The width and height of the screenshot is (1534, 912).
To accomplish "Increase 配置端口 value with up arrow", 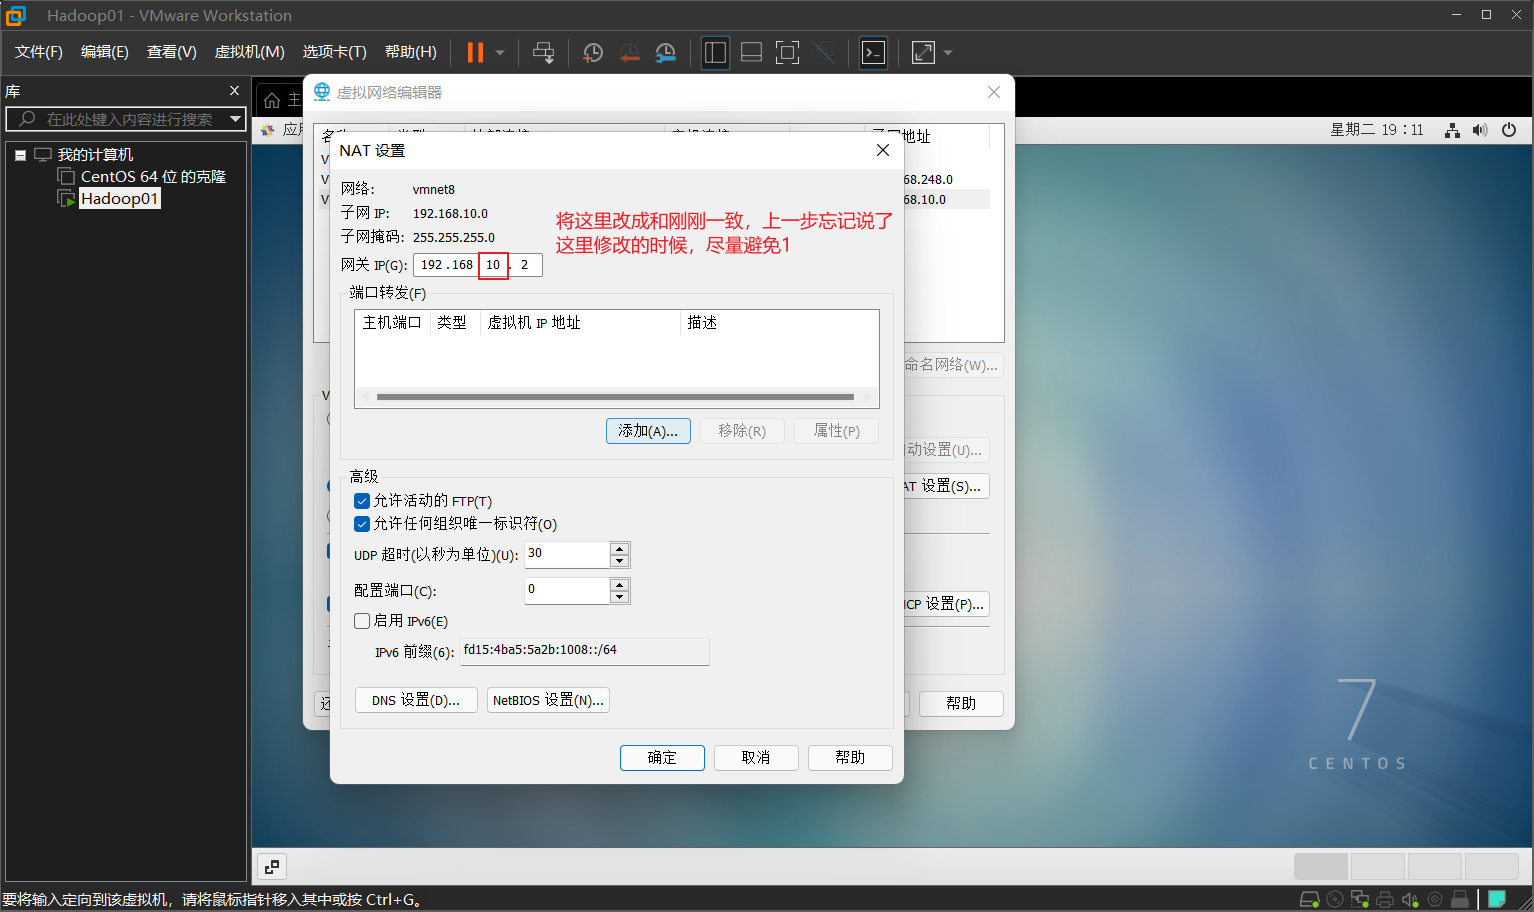I will click(620, 584).
